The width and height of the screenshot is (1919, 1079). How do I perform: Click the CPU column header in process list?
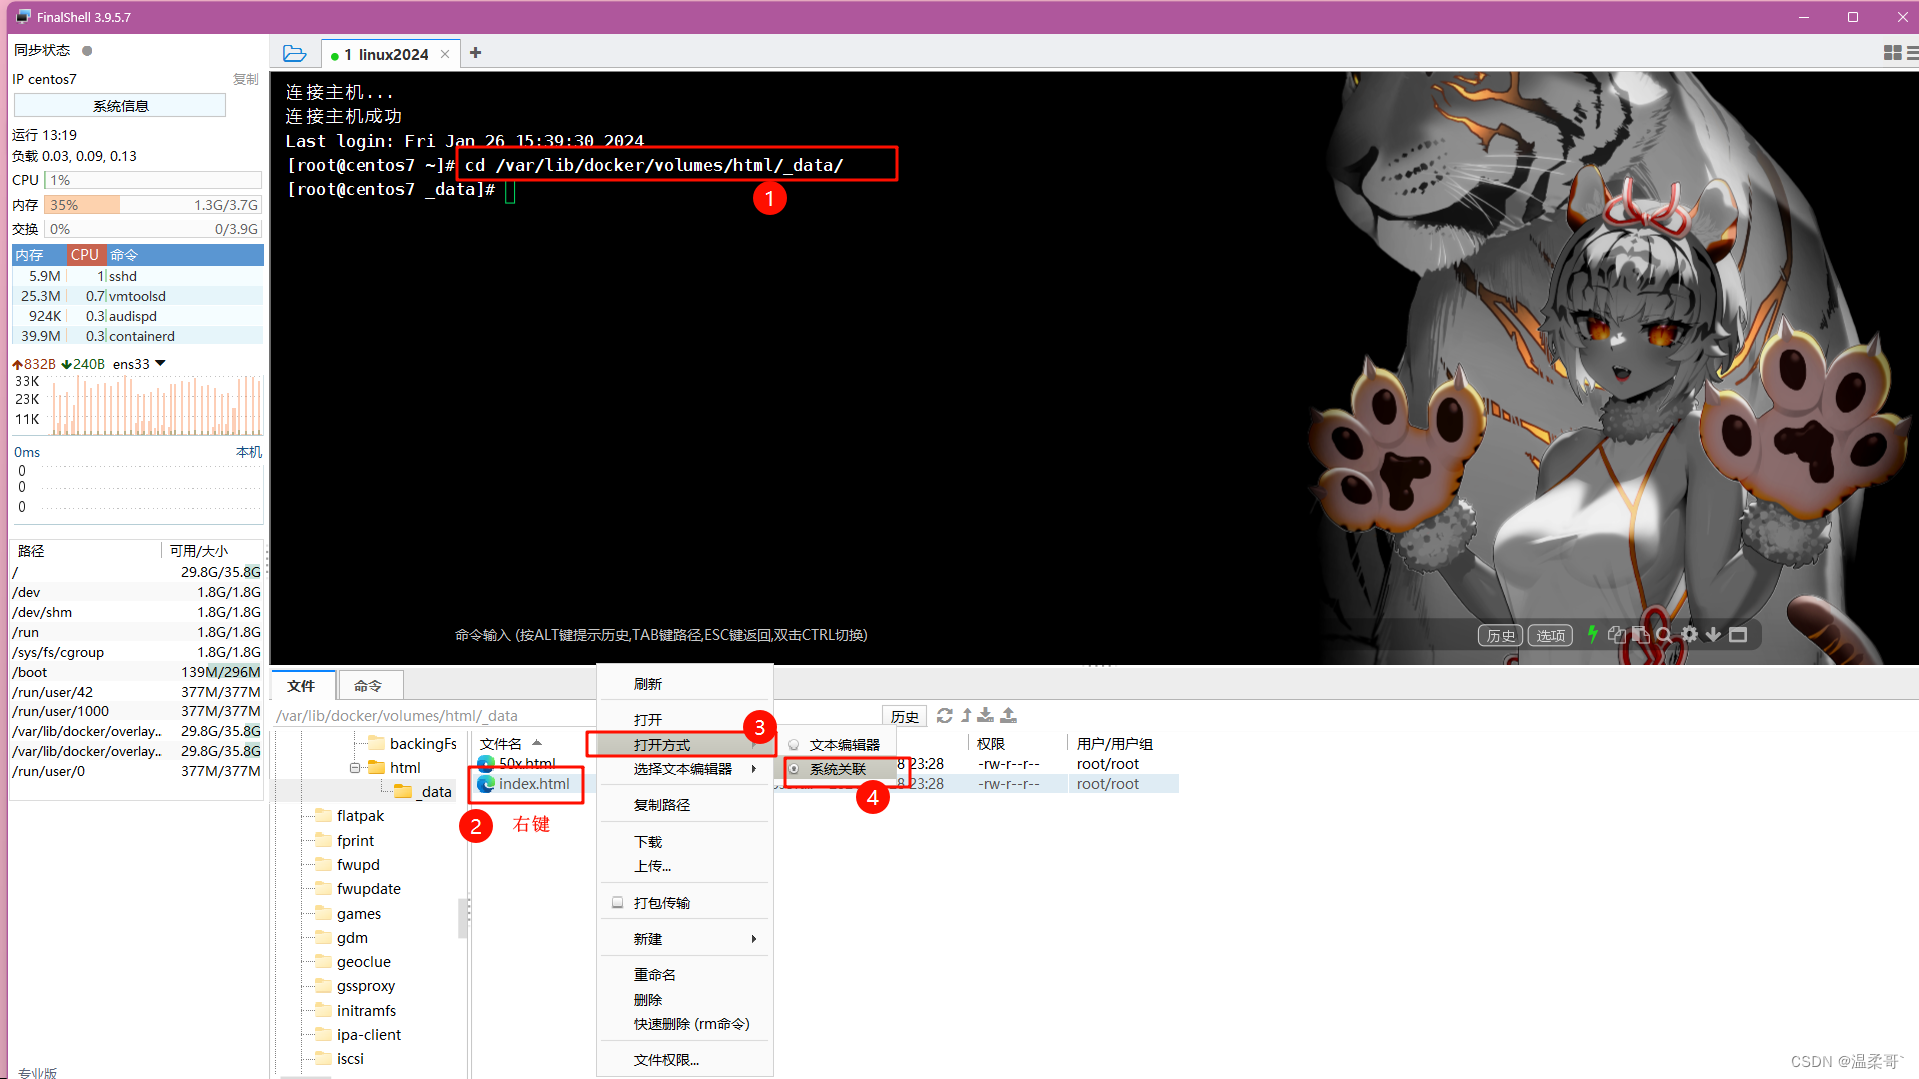point(86,255)
